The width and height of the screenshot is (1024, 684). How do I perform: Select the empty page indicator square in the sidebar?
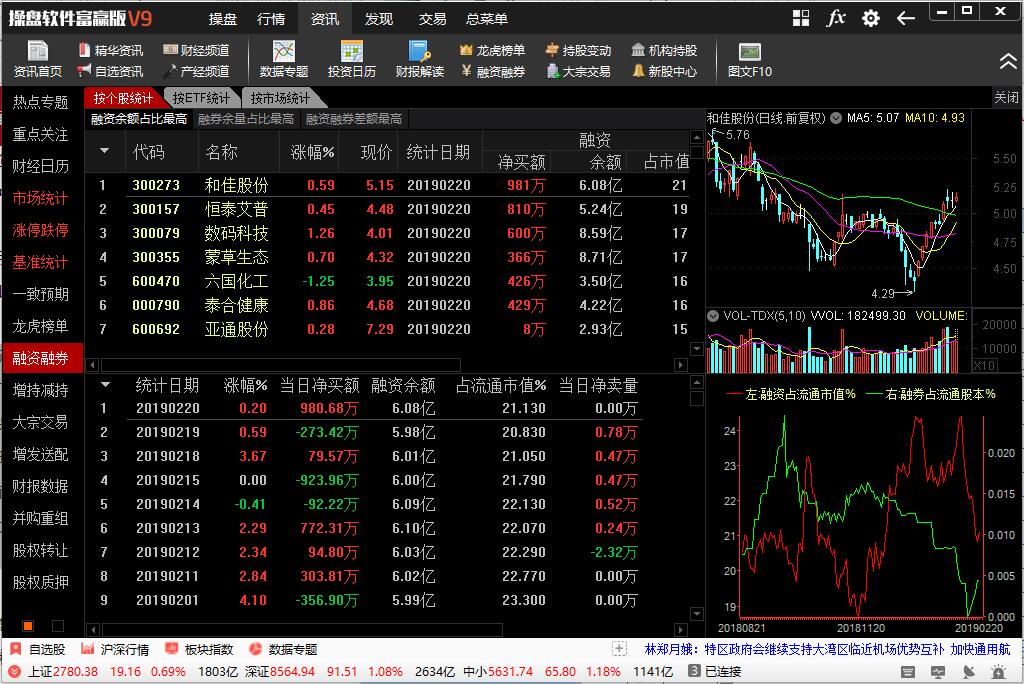[x=57, y=626]
